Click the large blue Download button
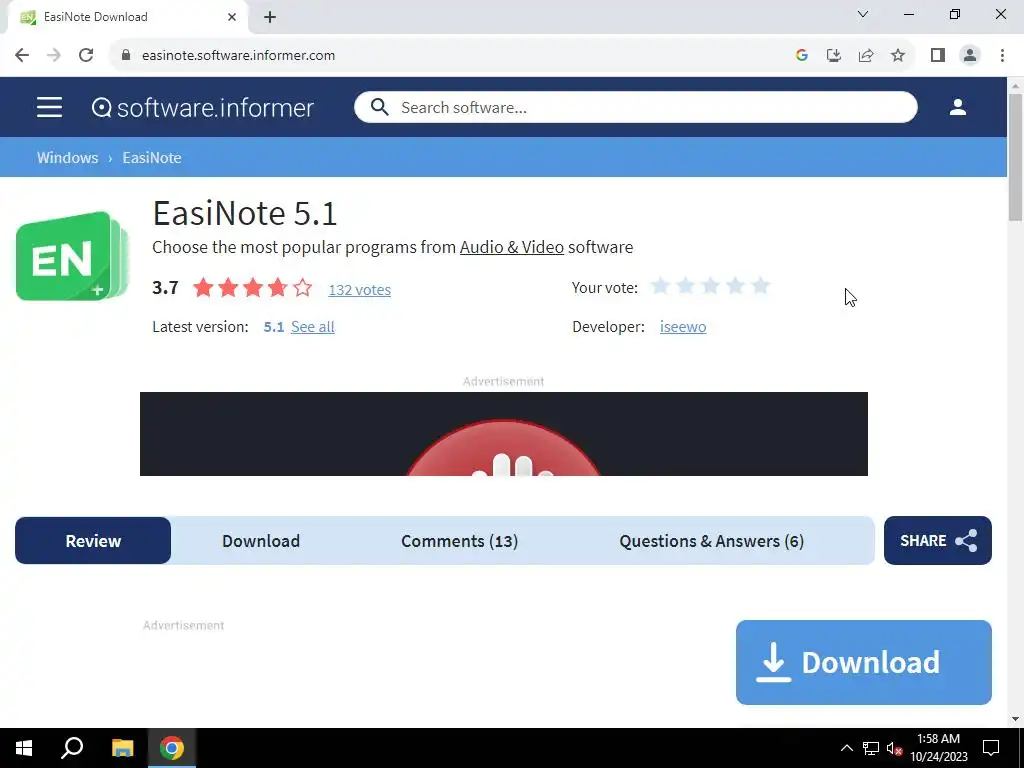This screenshot has width=1024, height=768. [x=863, y=662]
